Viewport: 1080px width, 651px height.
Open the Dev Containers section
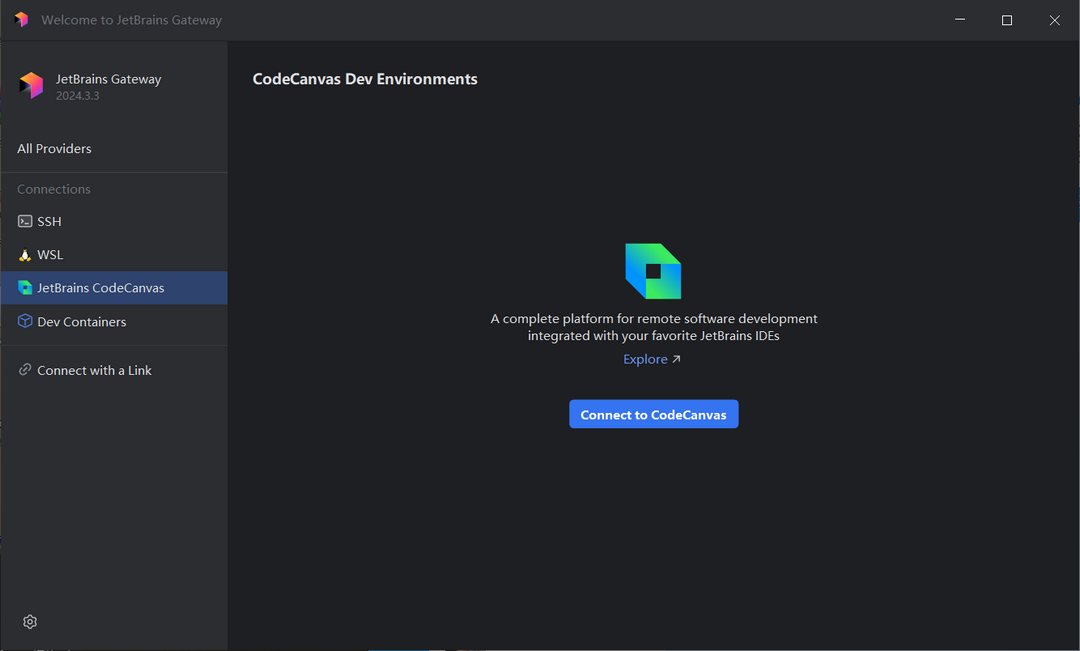click(81, 321)
